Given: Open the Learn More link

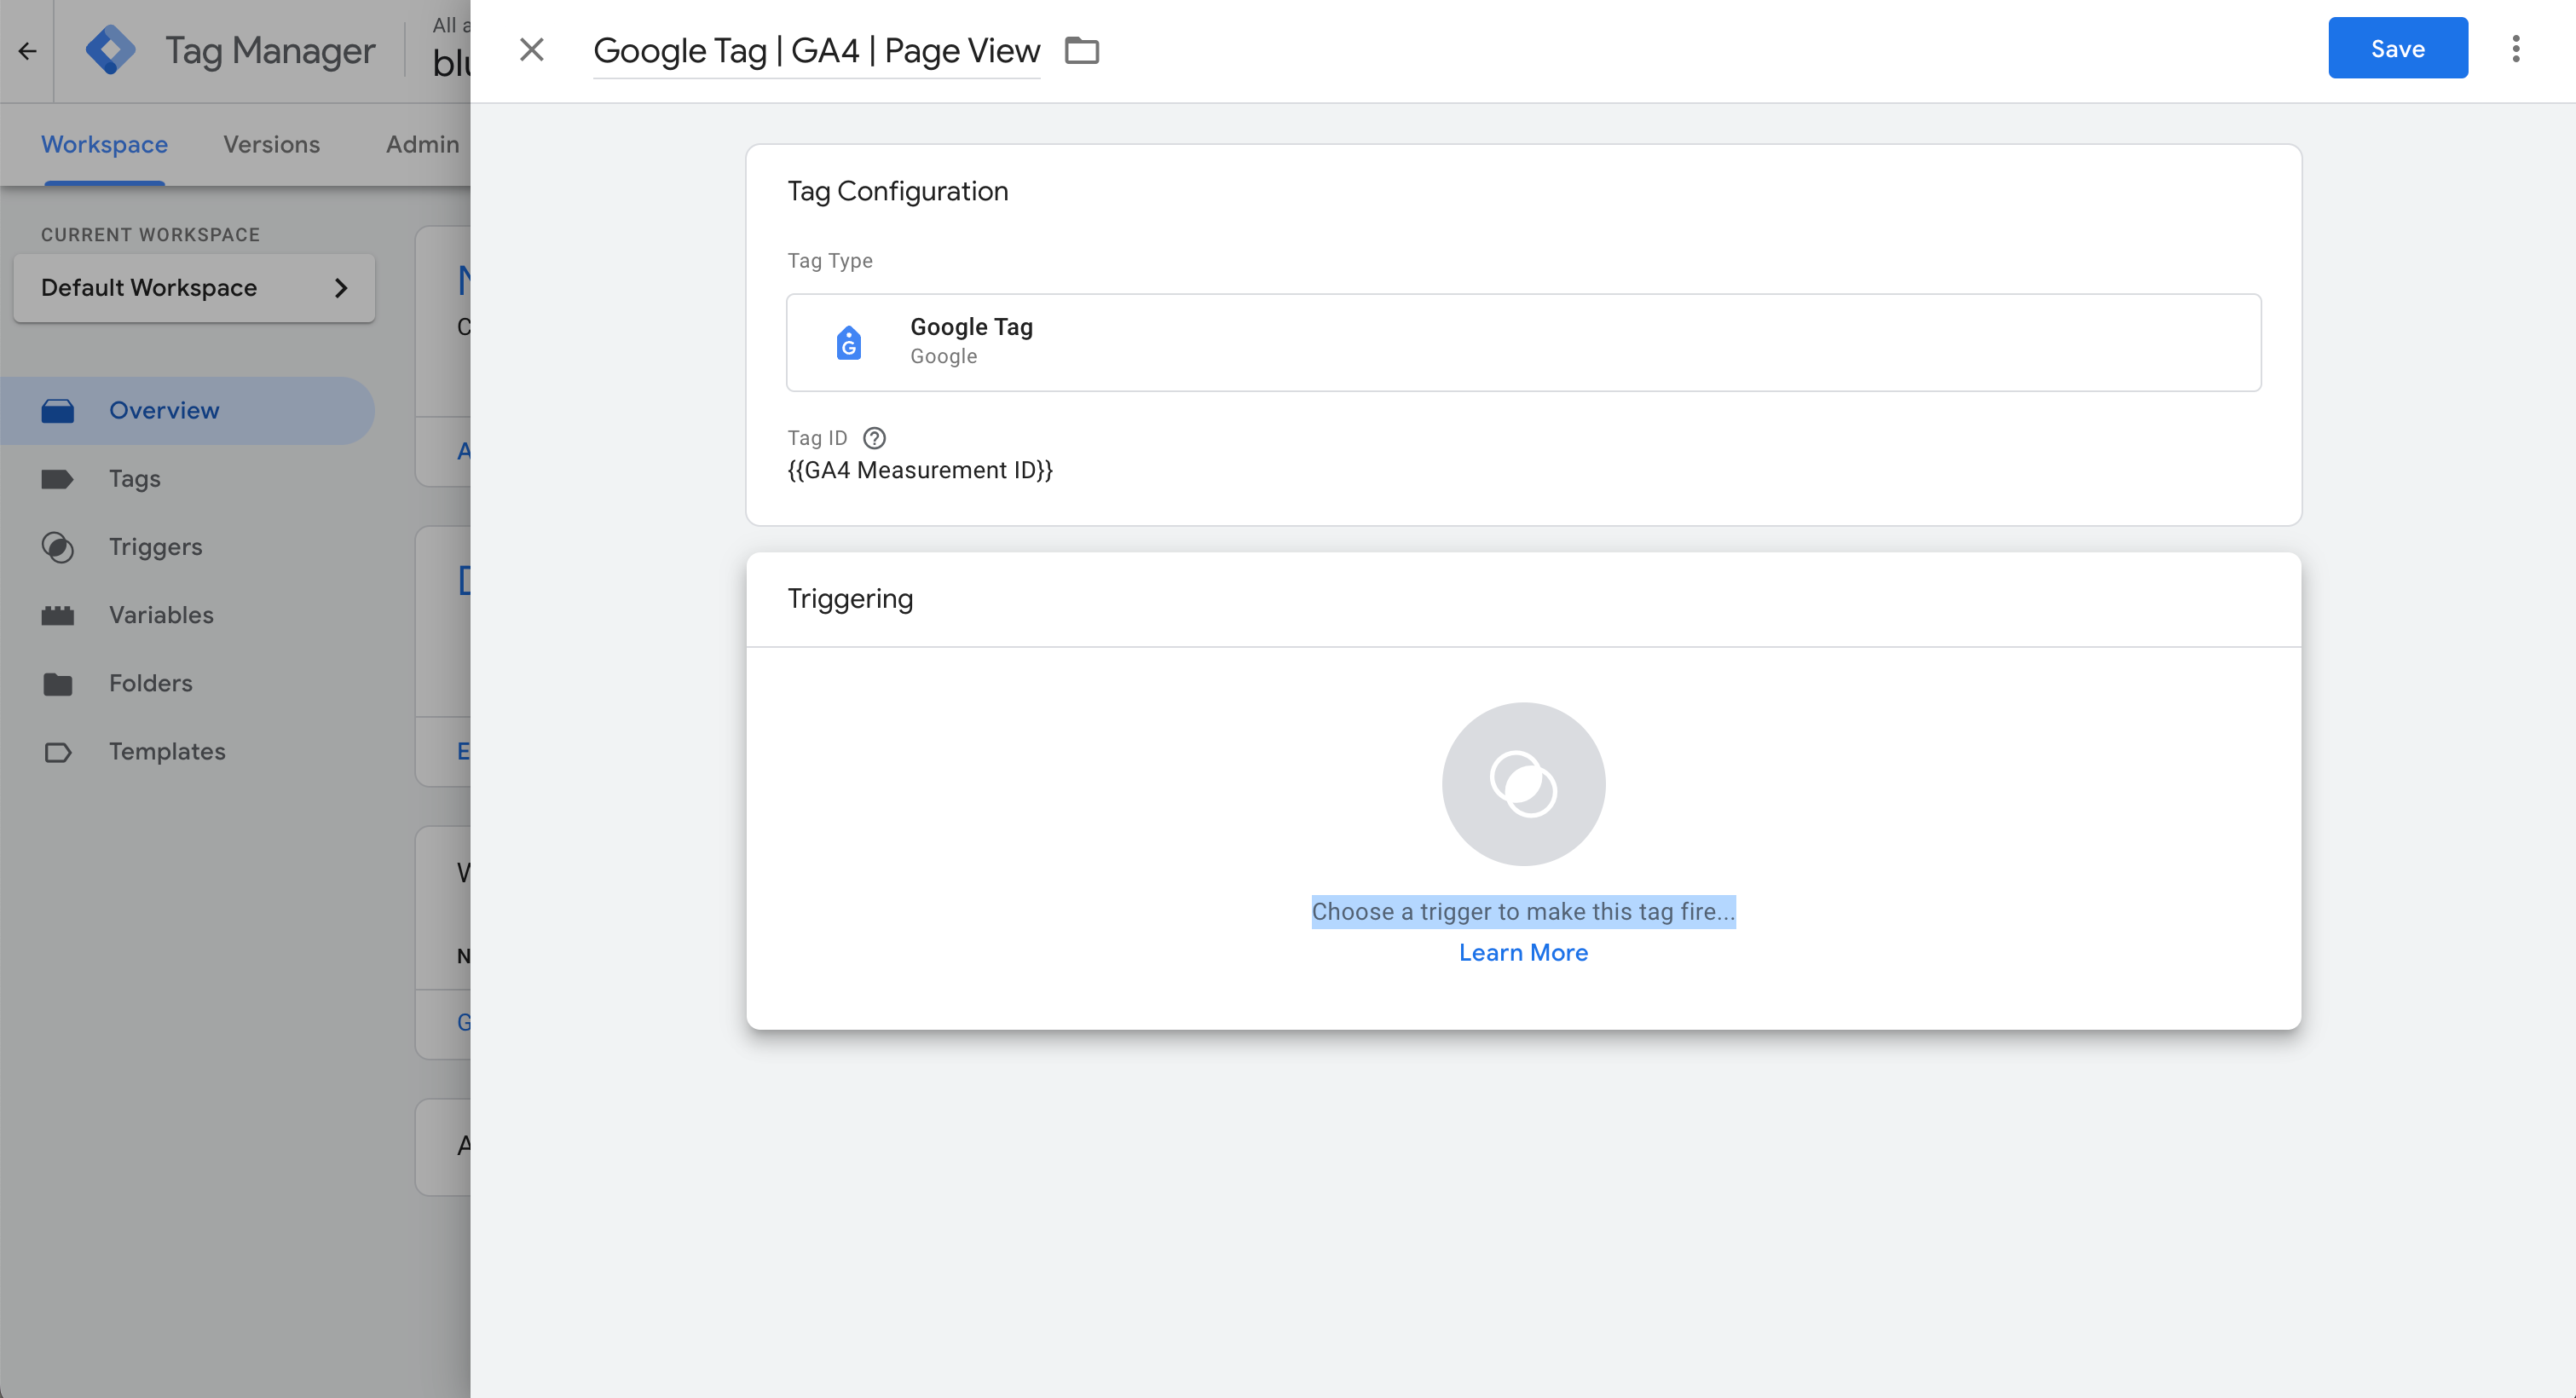Looking at the screenshot, I should pos(1523,952).
